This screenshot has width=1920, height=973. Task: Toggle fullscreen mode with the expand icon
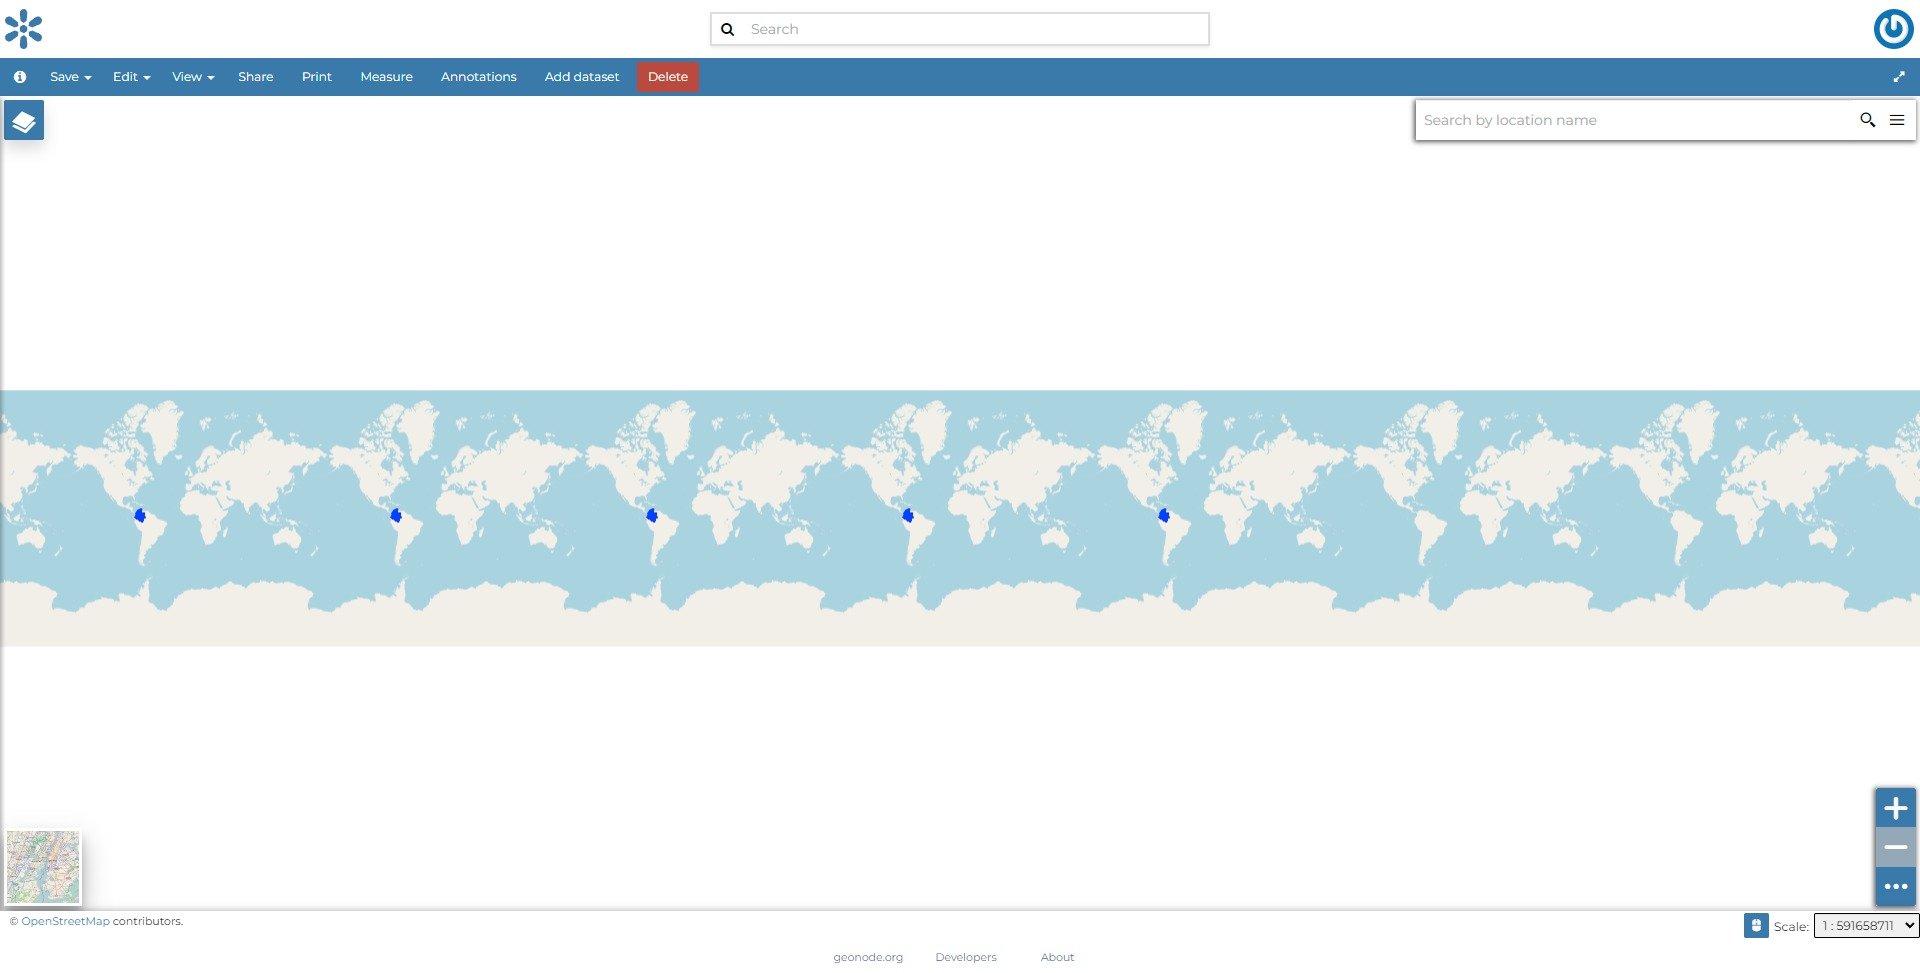point(1899,76)
